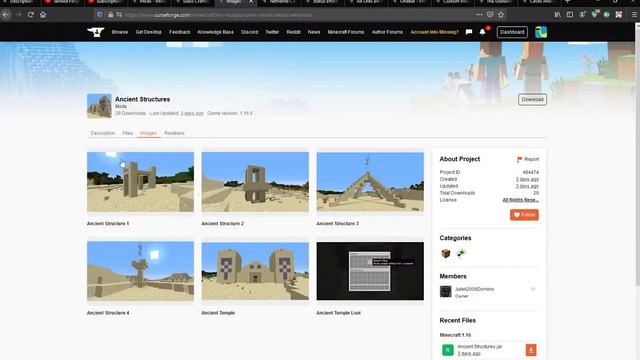Open the News nav link
640x360 pixels.
click(314, 32)
